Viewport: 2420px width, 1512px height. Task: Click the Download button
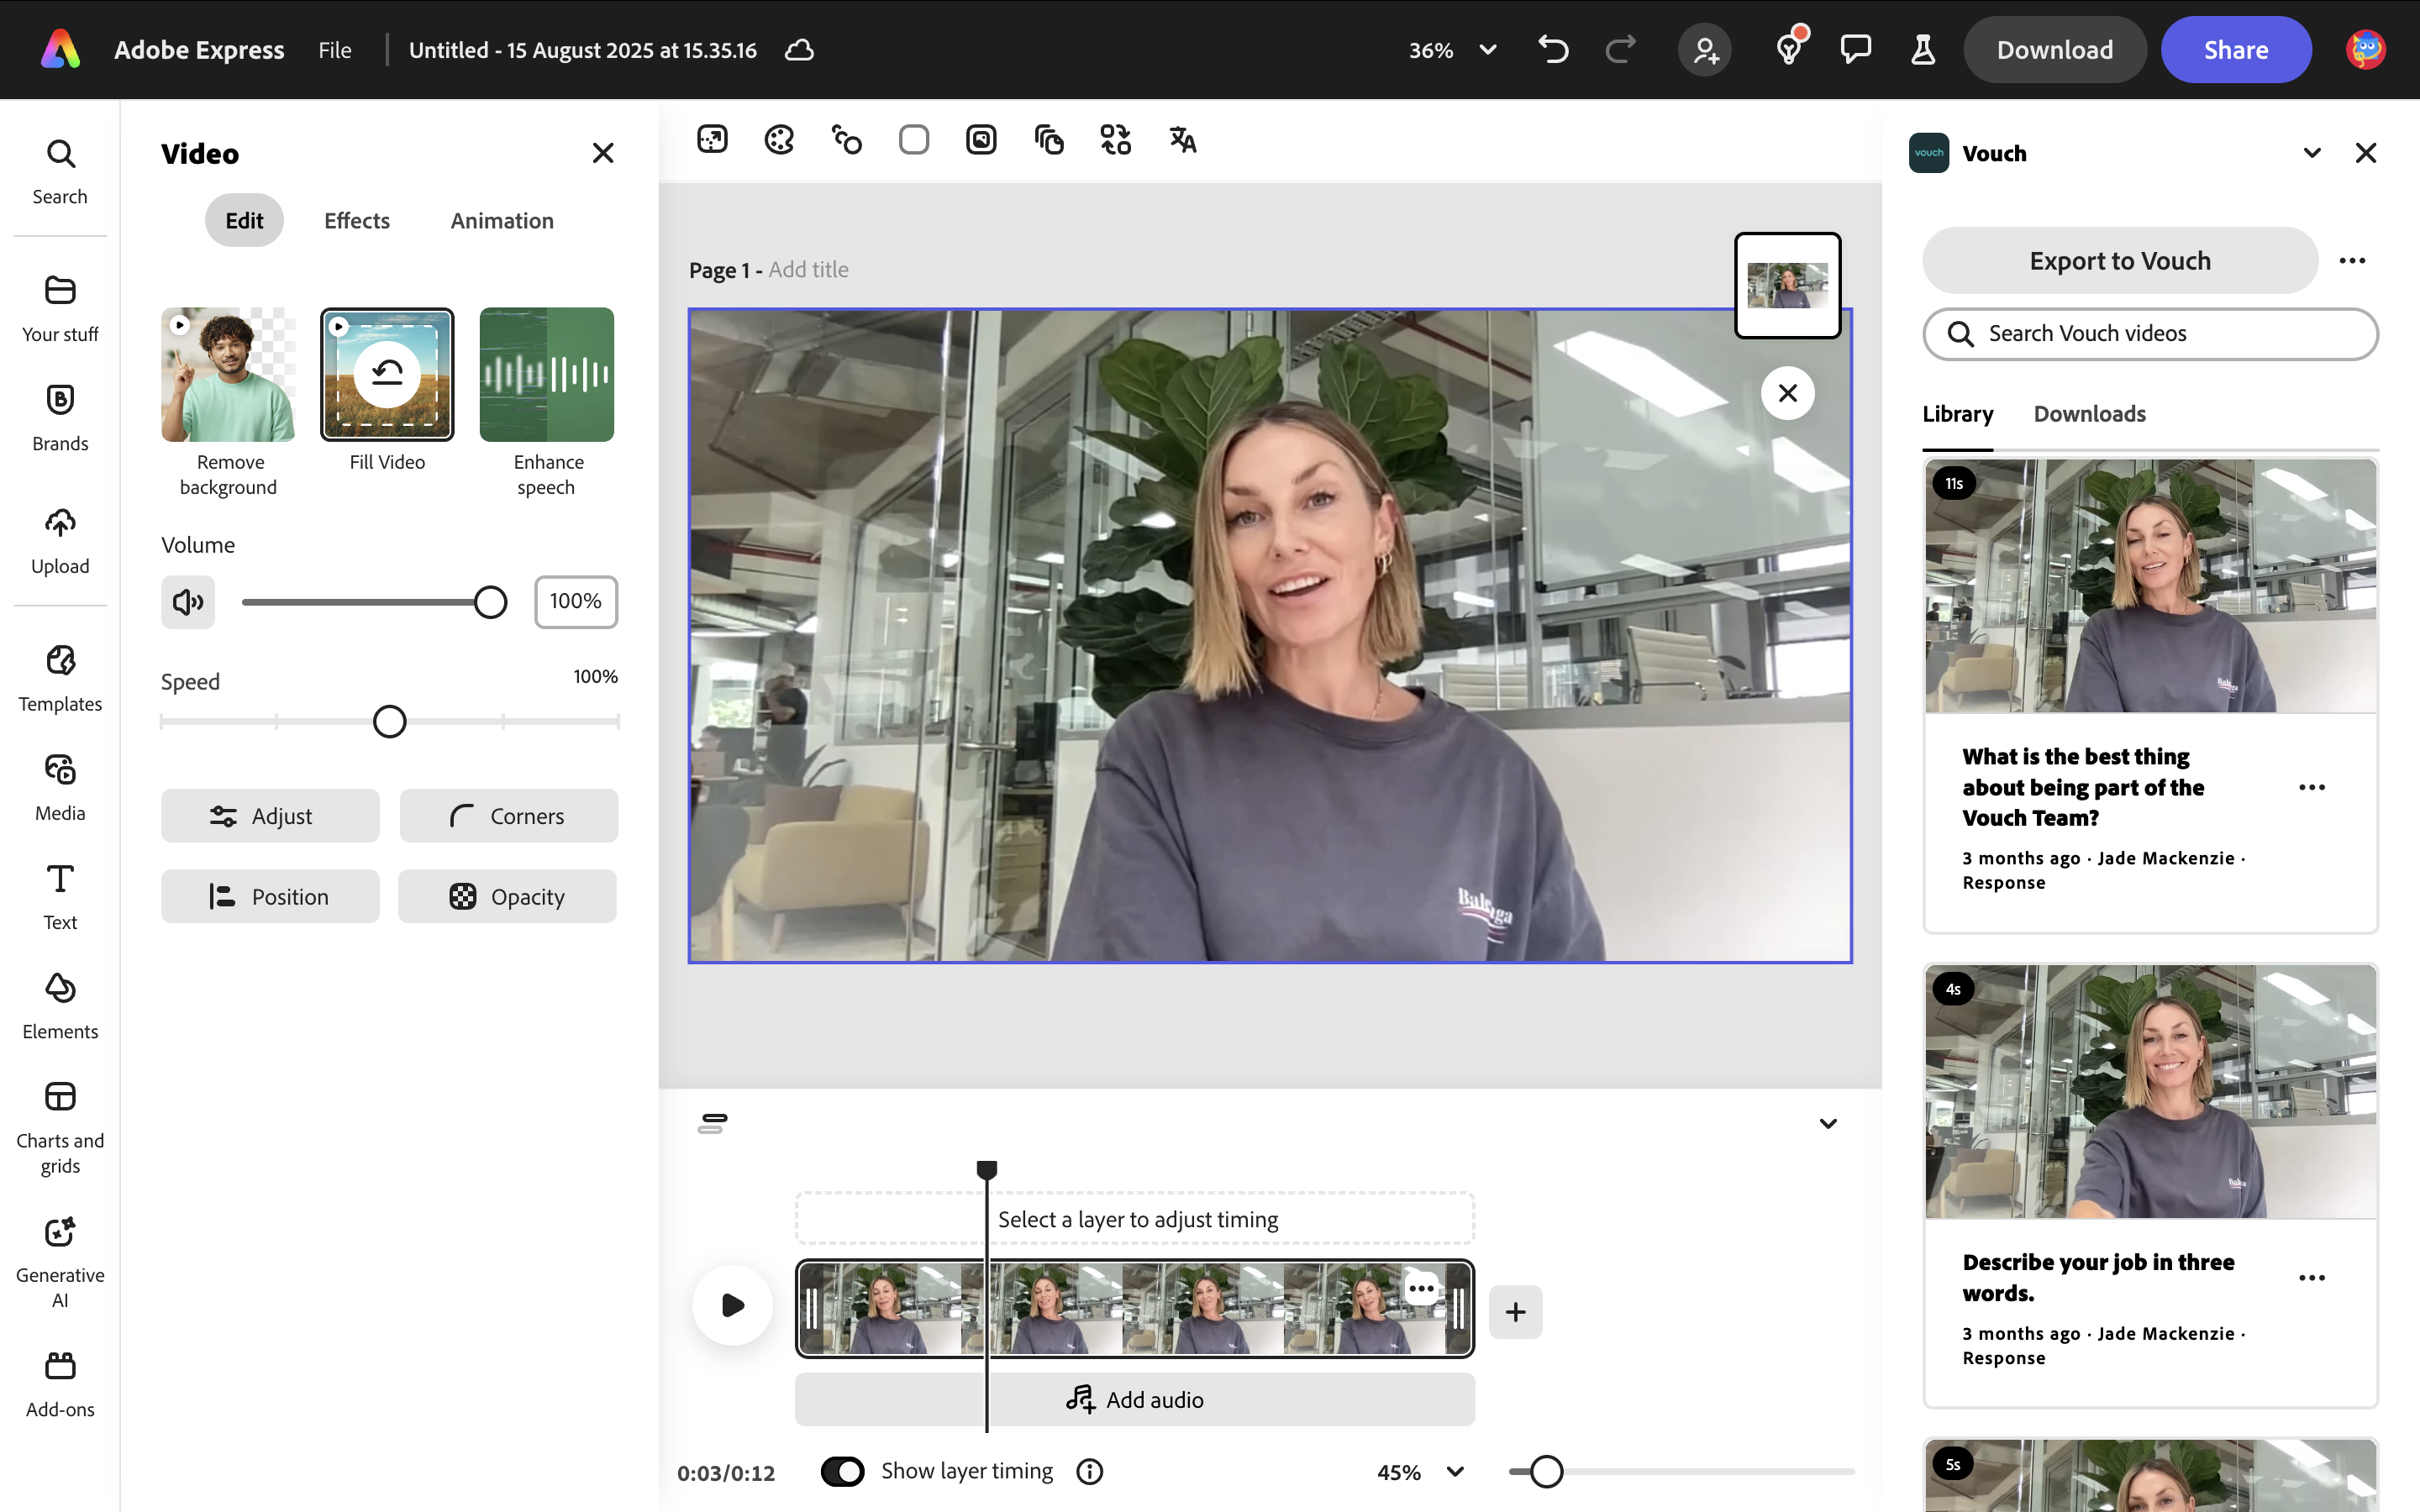2054,49
